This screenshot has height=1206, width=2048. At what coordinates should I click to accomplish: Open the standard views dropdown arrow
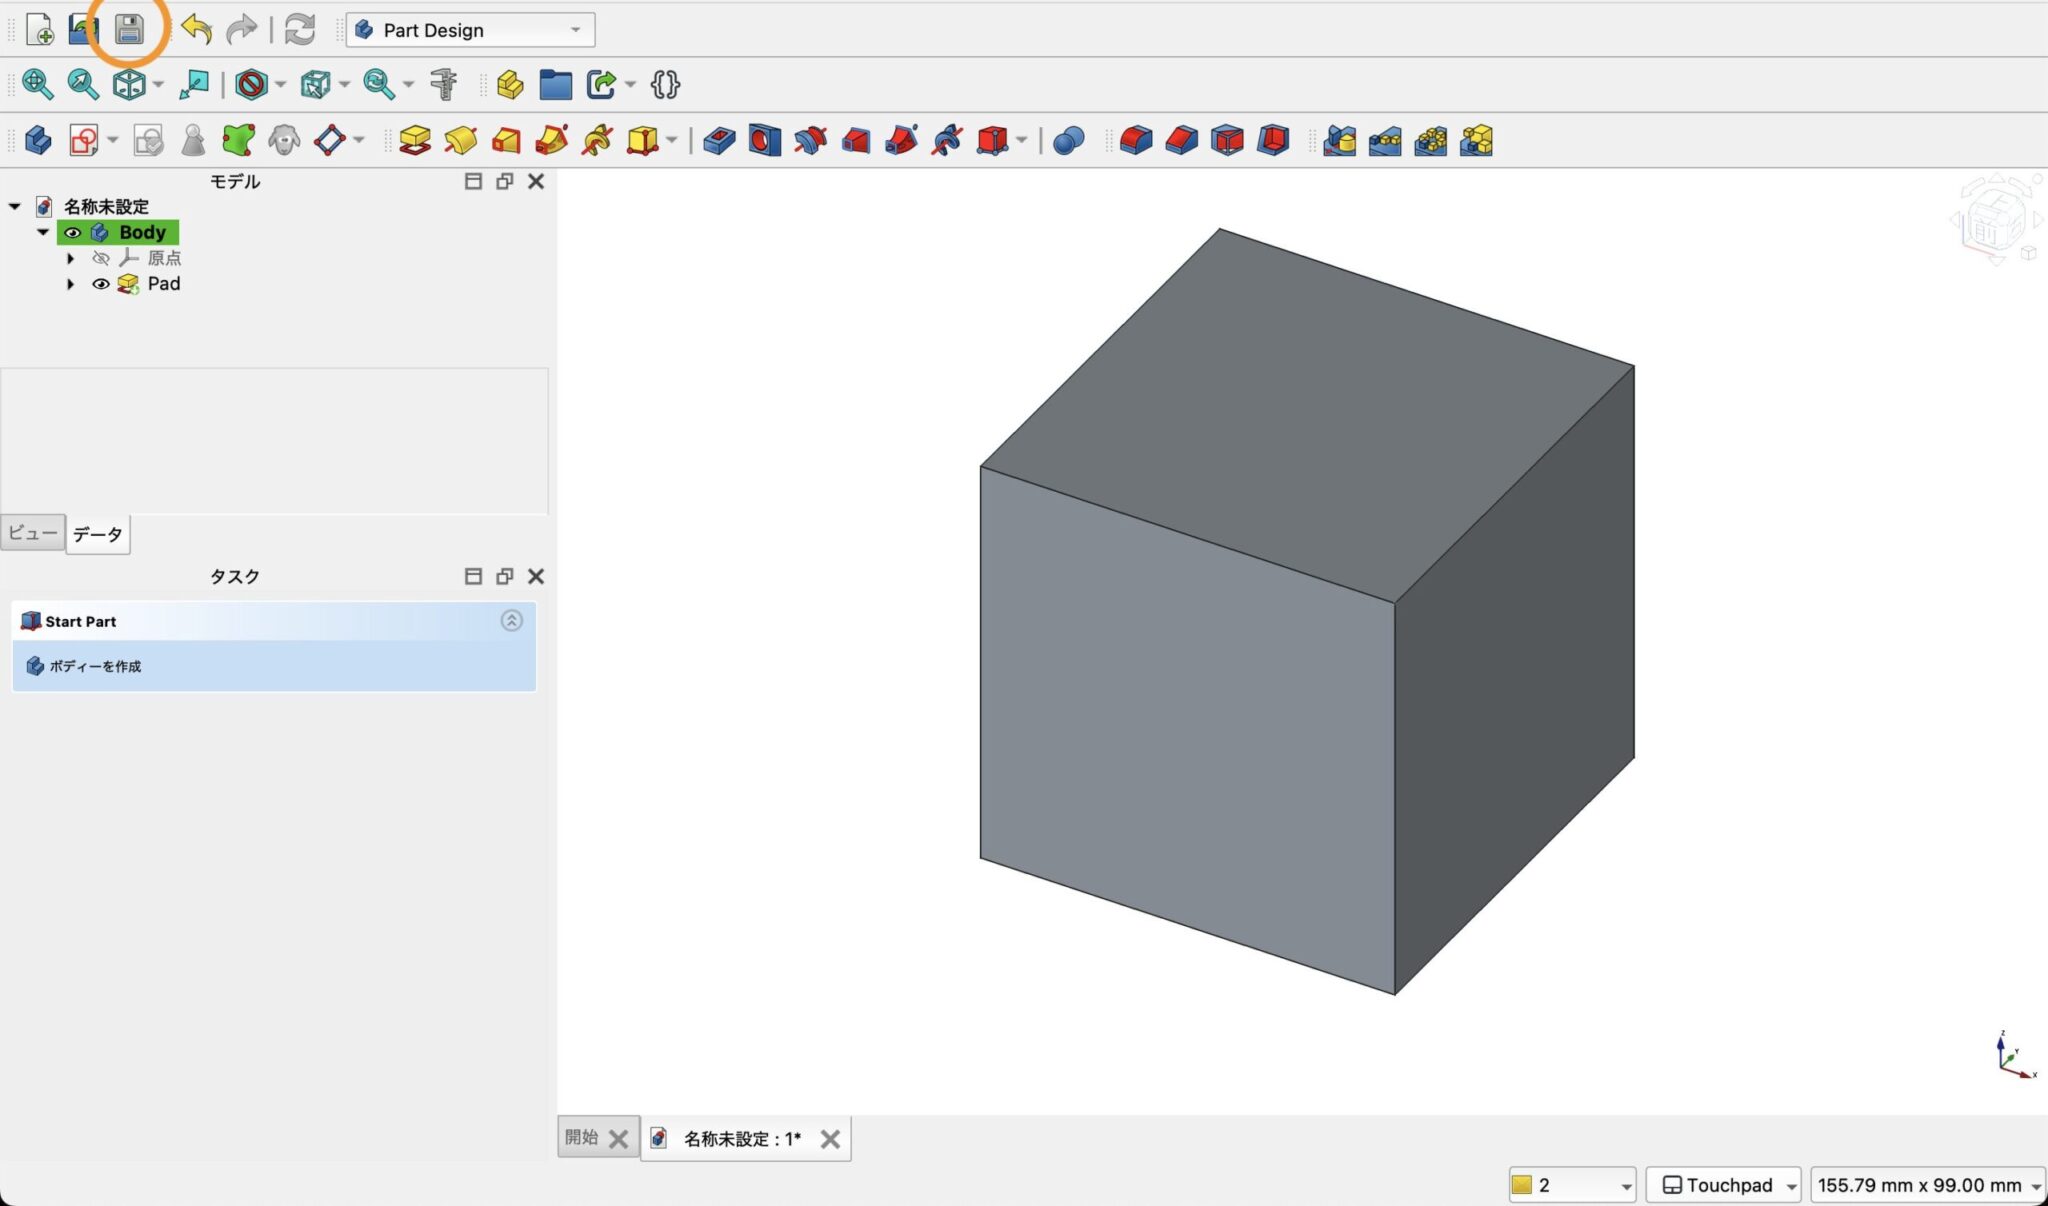point(158,85)
